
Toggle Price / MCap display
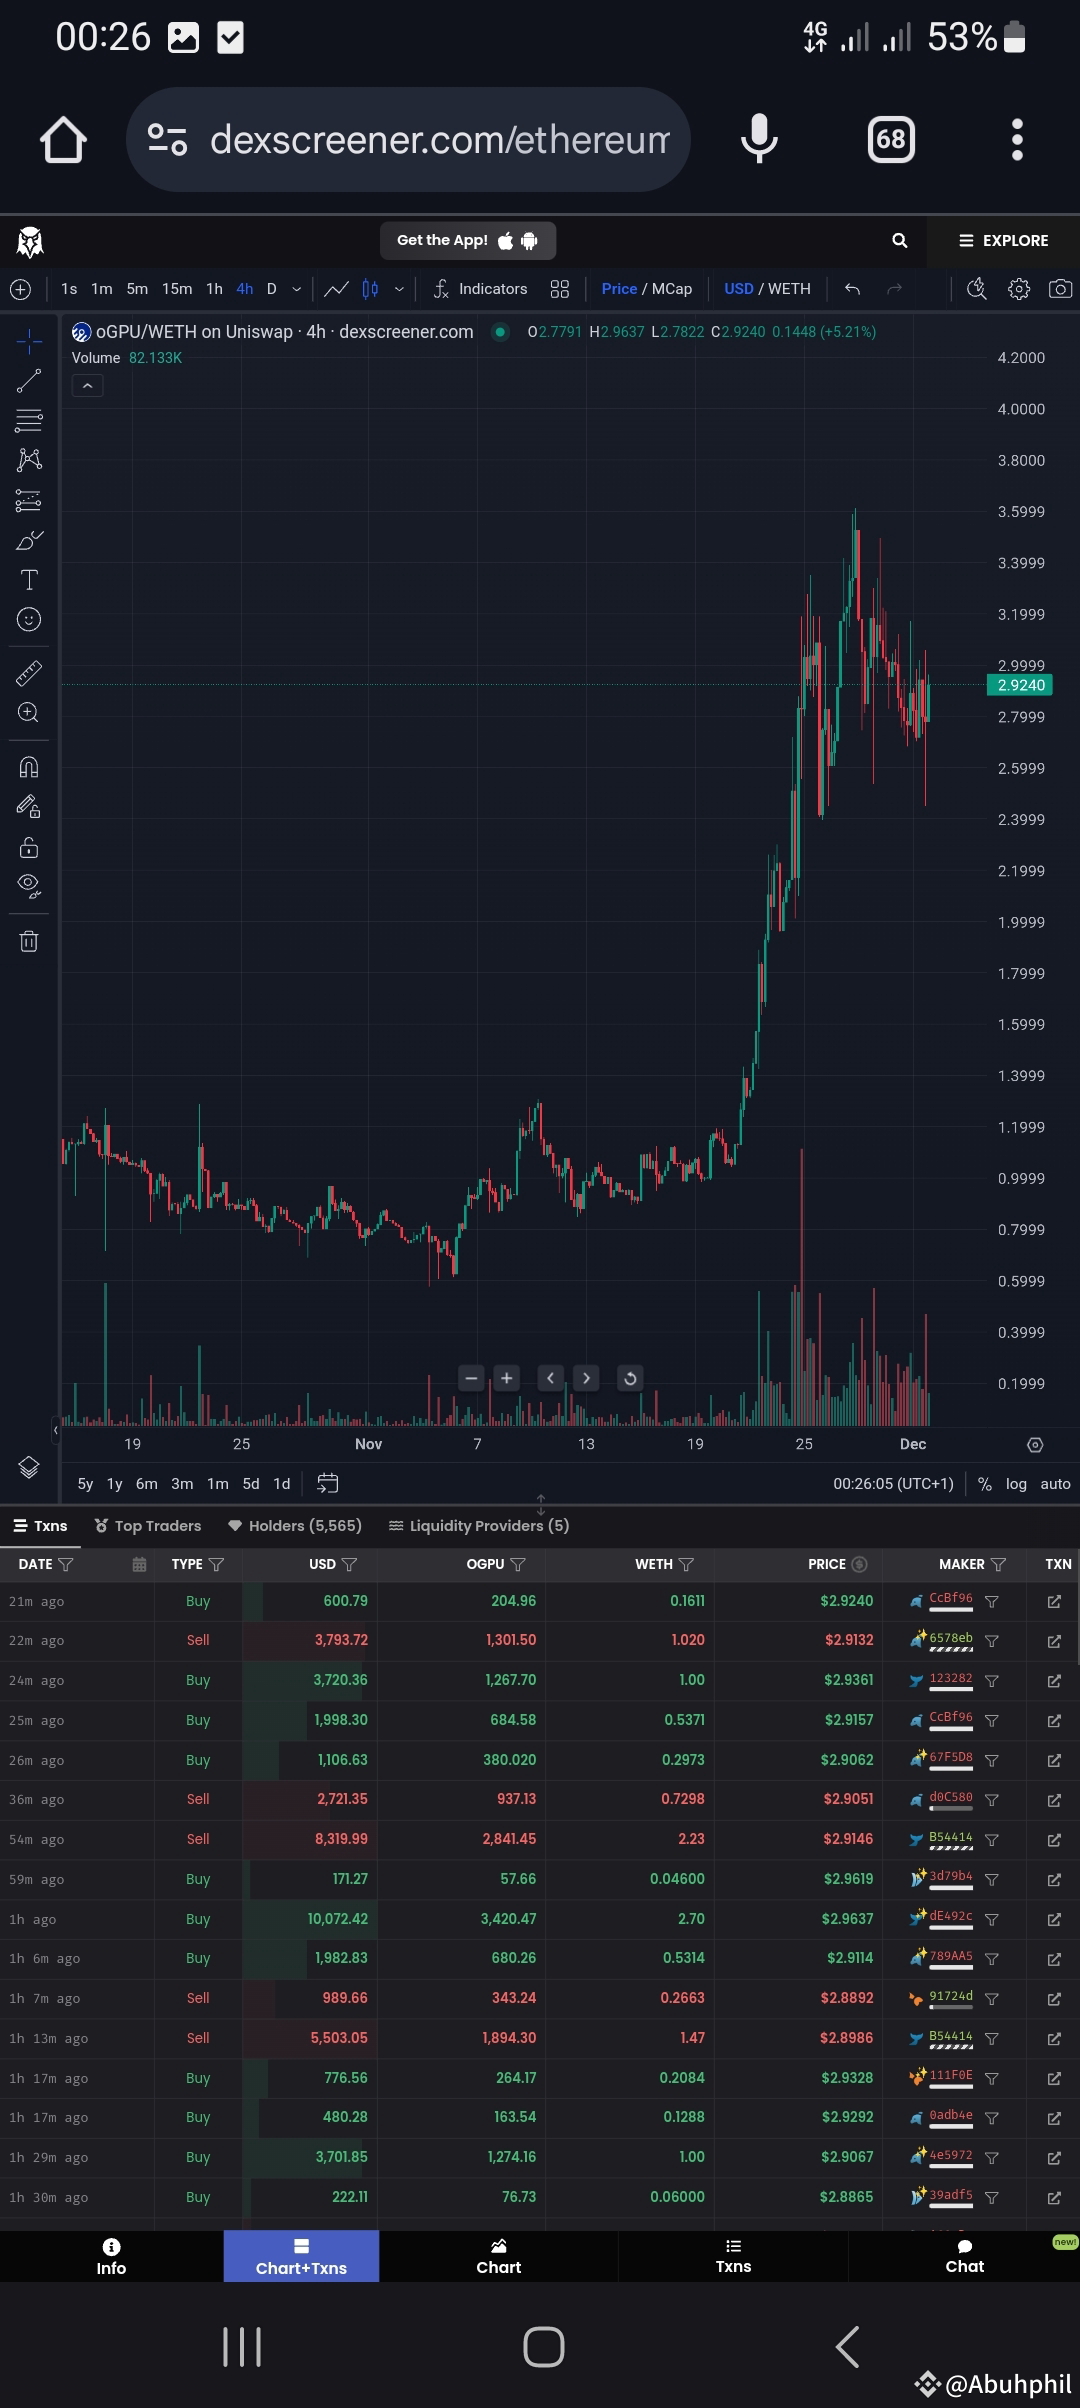647,289
